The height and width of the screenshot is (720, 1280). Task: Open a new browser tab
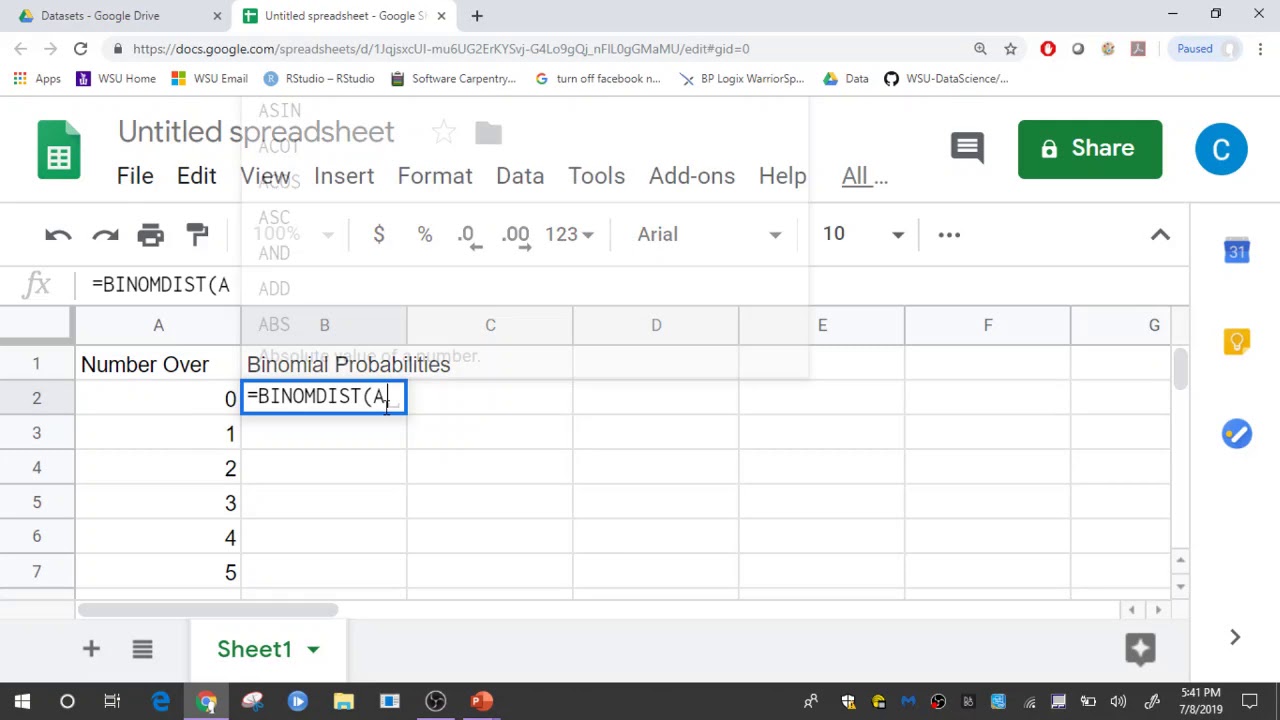point(477,16)
